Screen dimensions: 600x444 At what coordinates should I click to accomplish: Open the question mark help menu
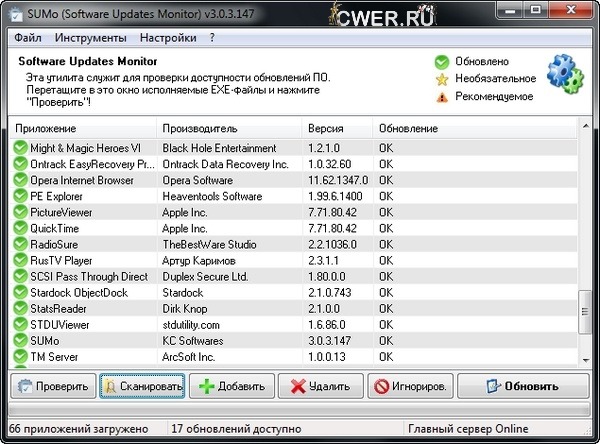coord(212,38)
